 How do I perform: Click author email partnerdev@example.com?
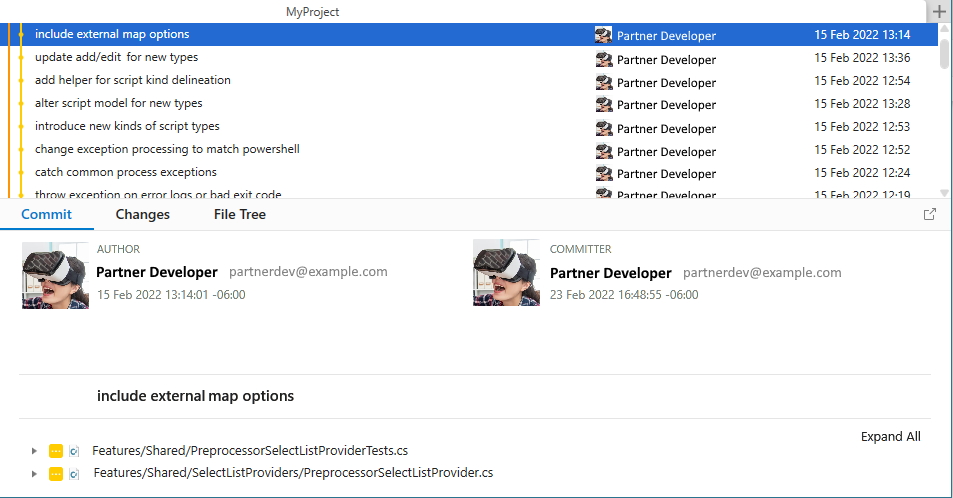(308, 272)
